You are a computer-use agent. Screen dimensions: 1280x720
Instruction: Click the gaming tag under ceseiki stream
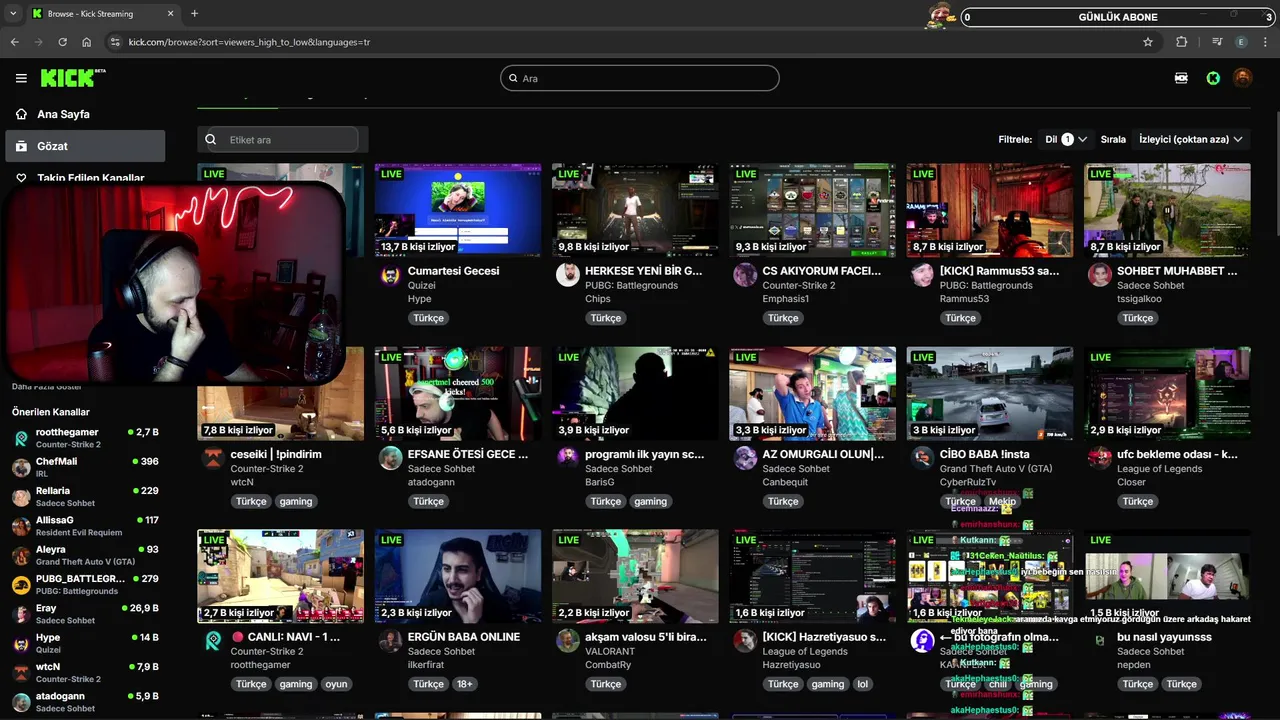(x=296, y=501)
